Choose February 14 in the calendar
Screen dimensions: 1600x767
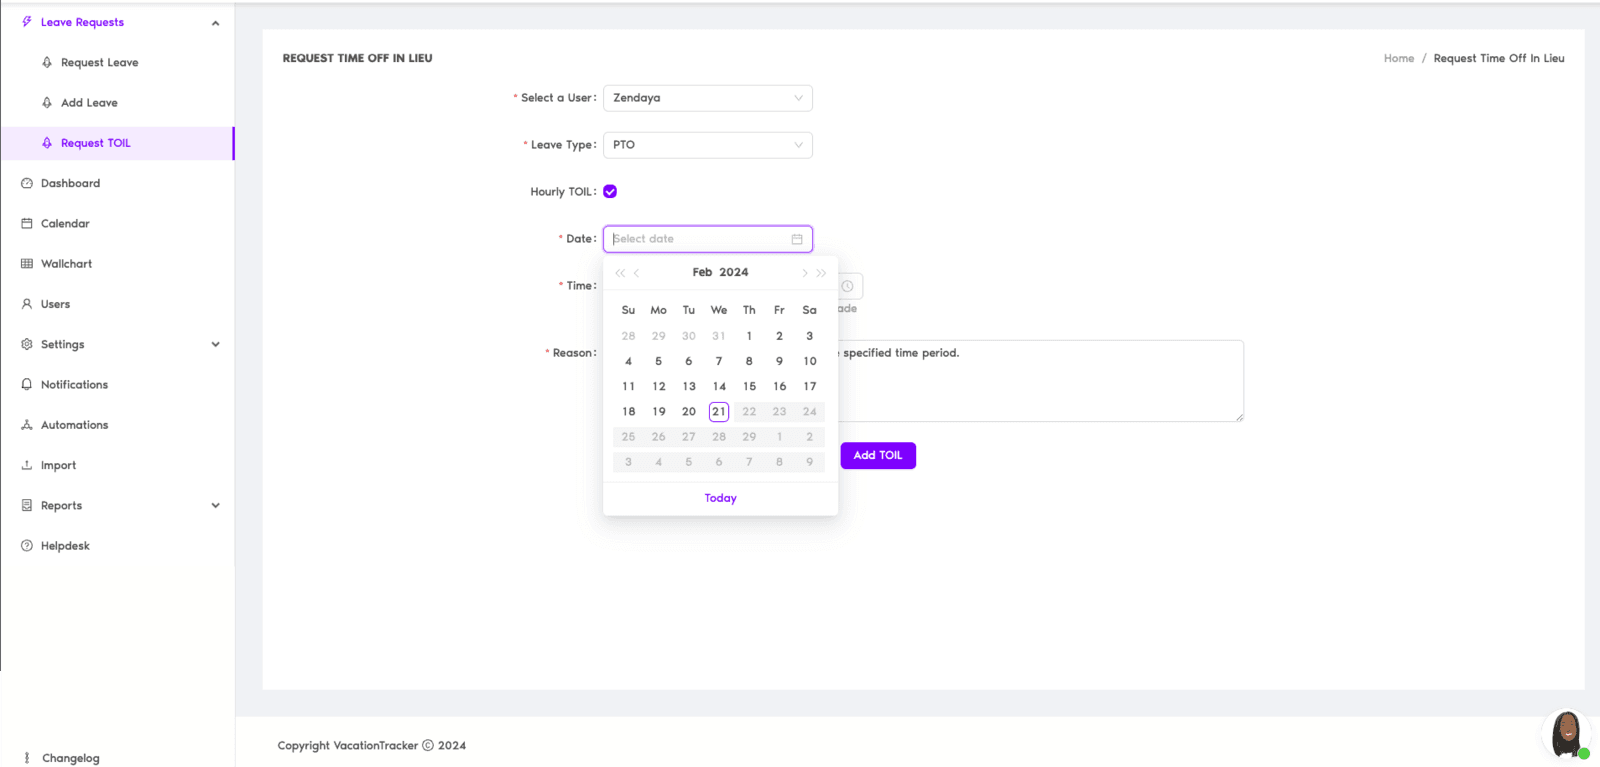[x=719, y=386]
